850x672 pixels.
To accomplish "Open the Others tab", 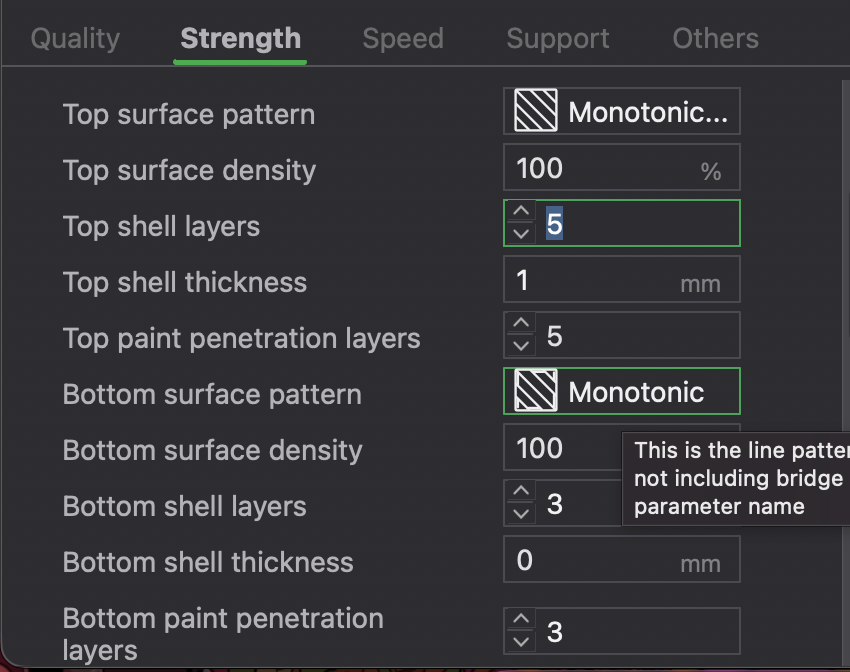I will 715,39.
